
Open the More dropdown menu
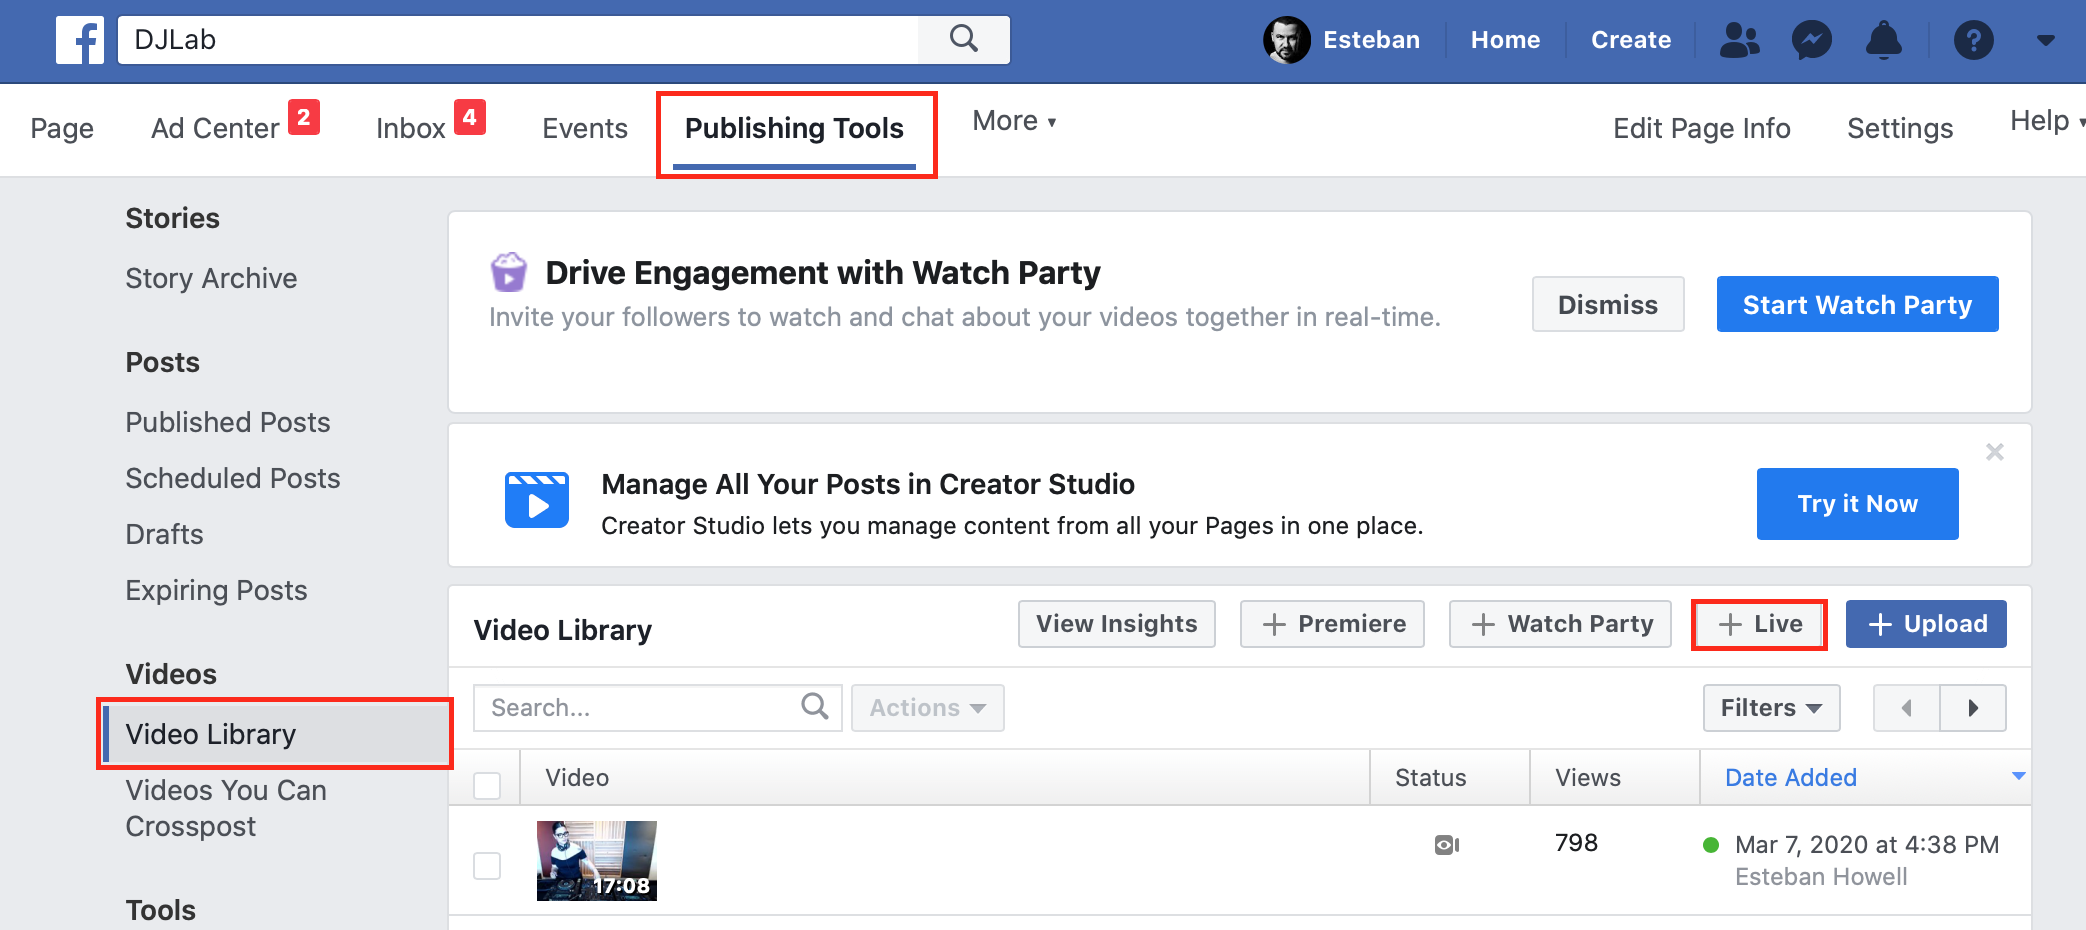[x=1014, y=121]
